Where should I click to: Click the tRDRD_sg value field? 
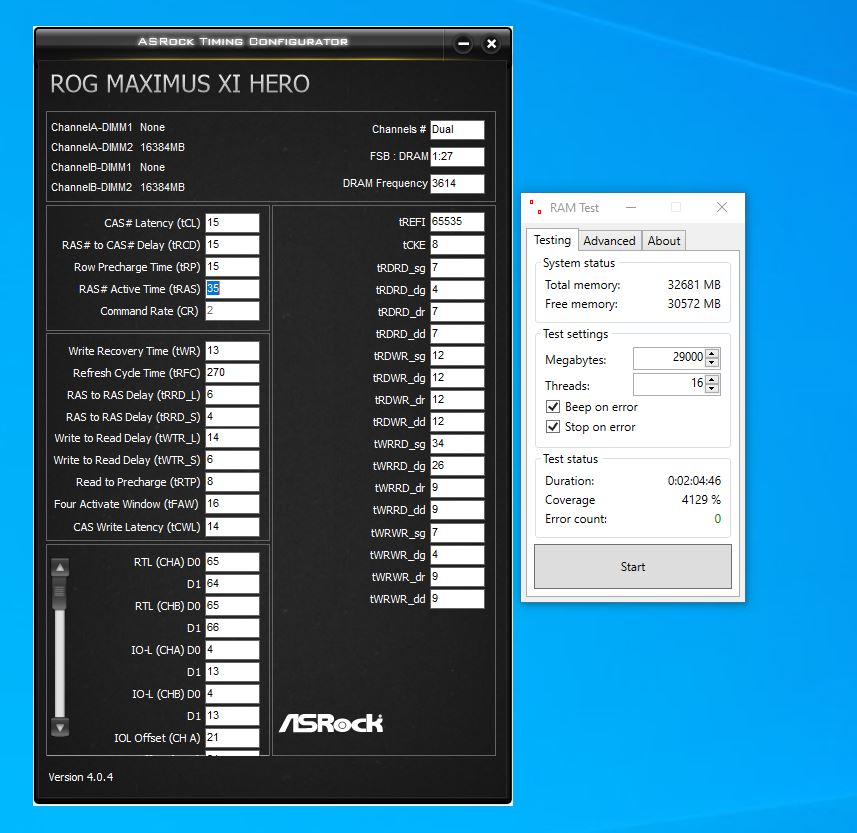457,267
